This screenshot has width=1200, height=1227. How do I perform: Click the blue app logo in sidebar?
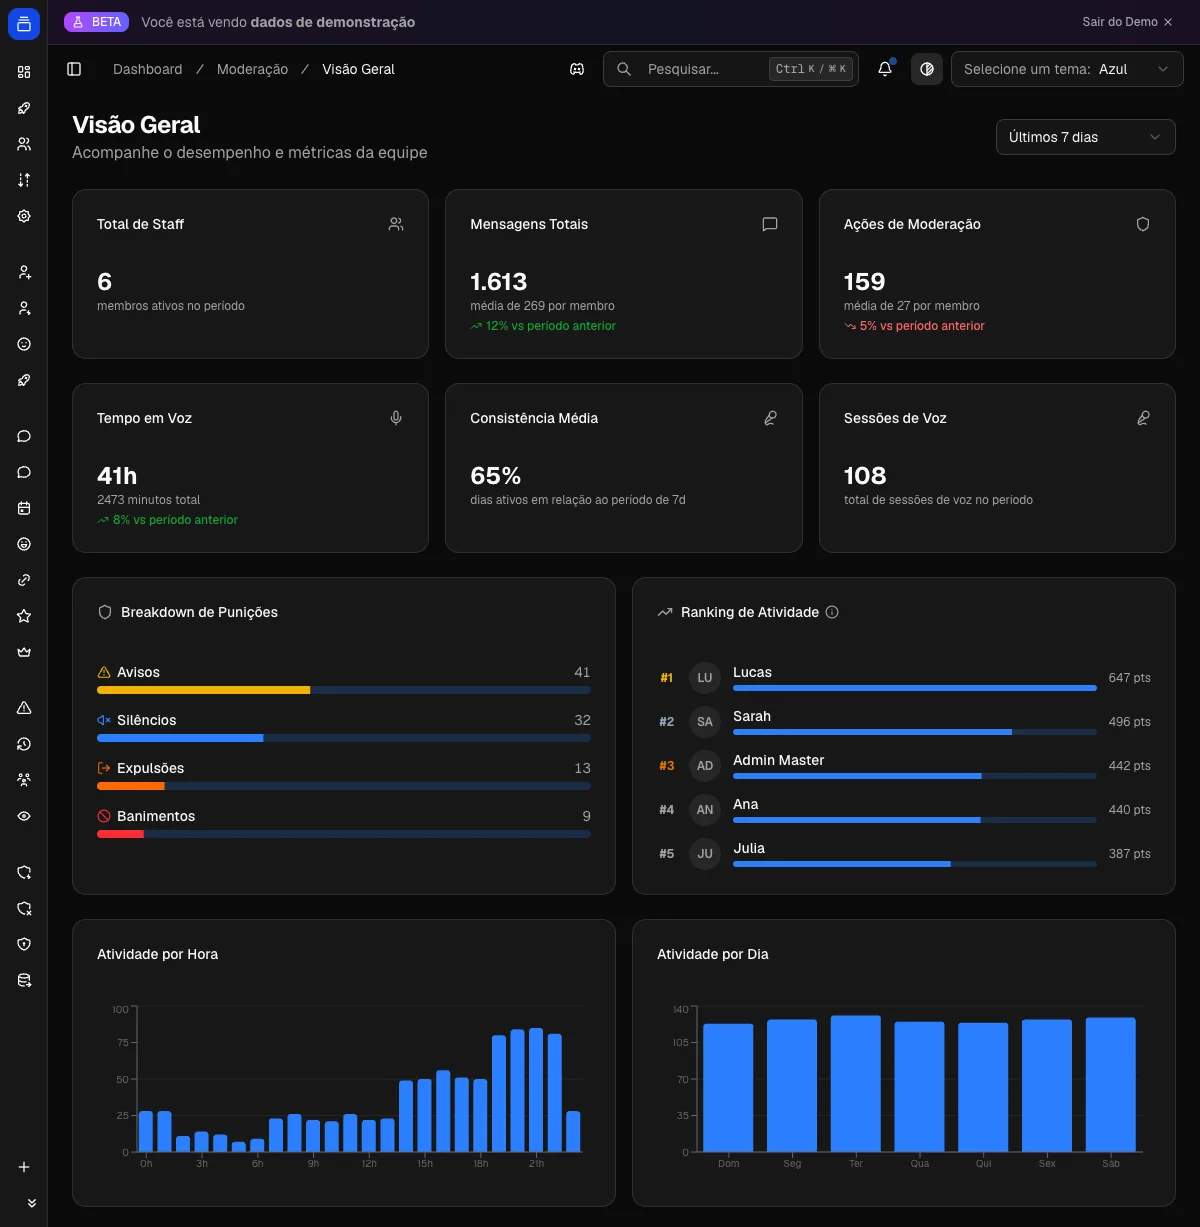pos(24,24)
